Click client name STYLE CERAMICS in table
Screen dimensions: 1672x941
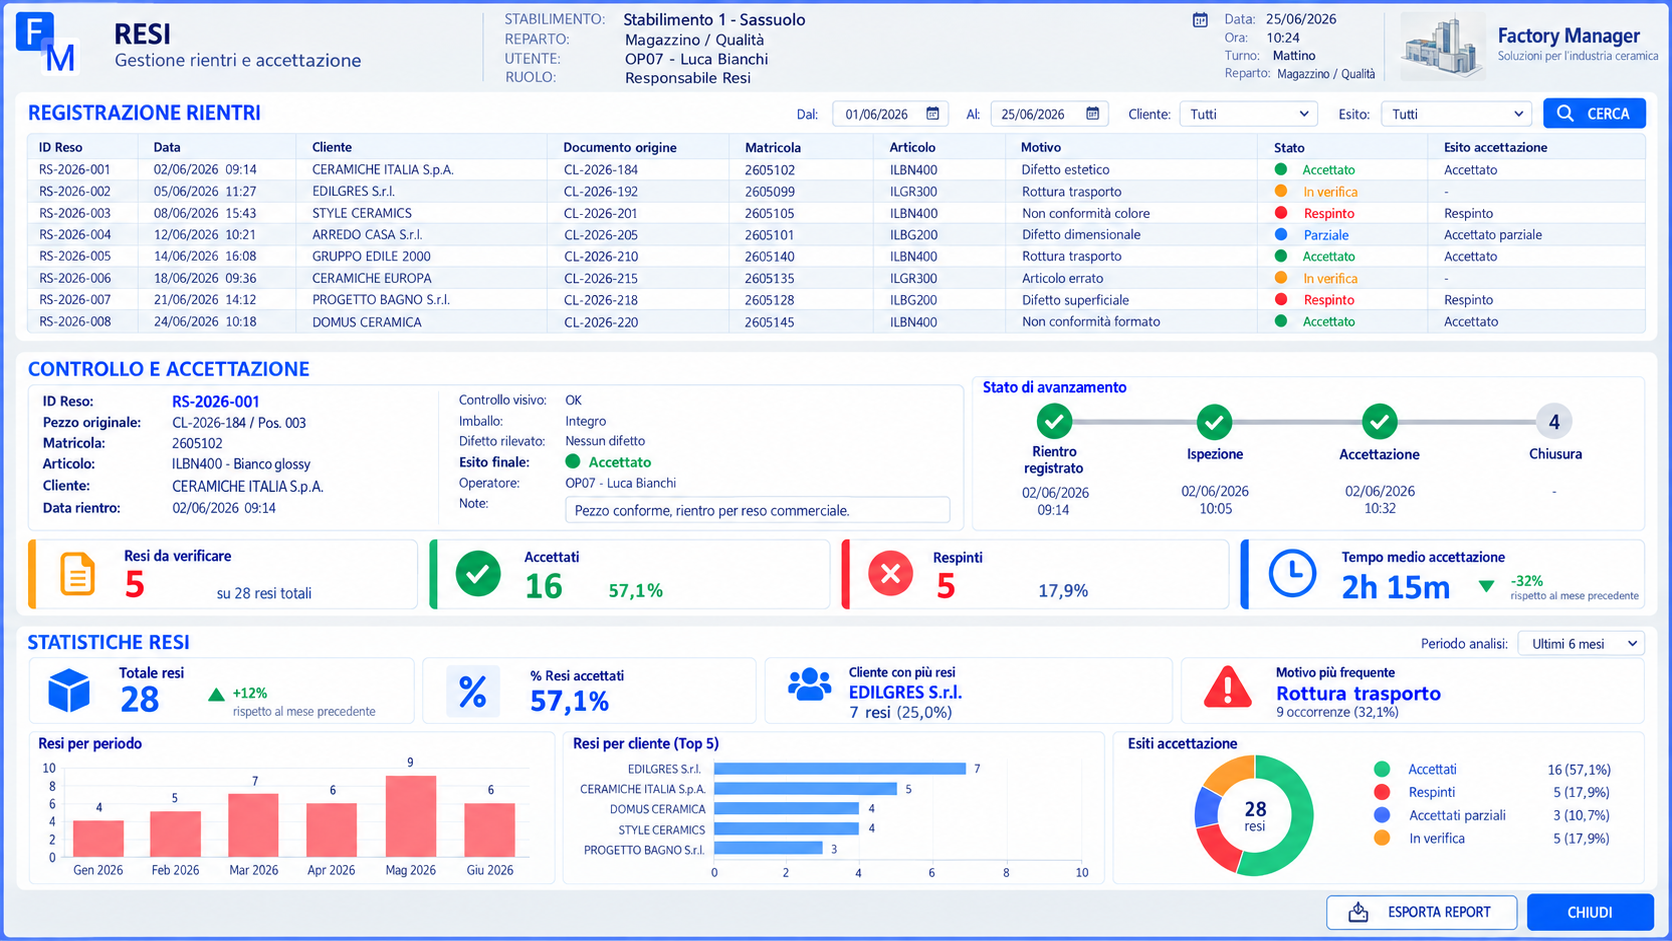pyautogui.click(x=362, y=213)
